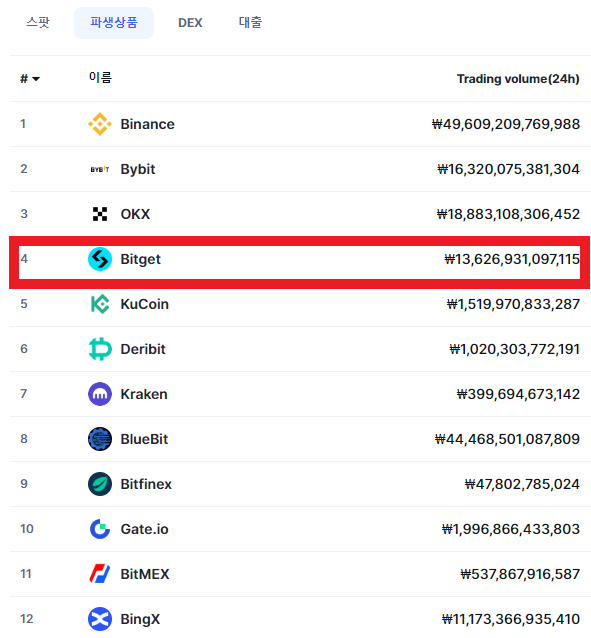Click the BingX logo icon

(x=100, y=619)
